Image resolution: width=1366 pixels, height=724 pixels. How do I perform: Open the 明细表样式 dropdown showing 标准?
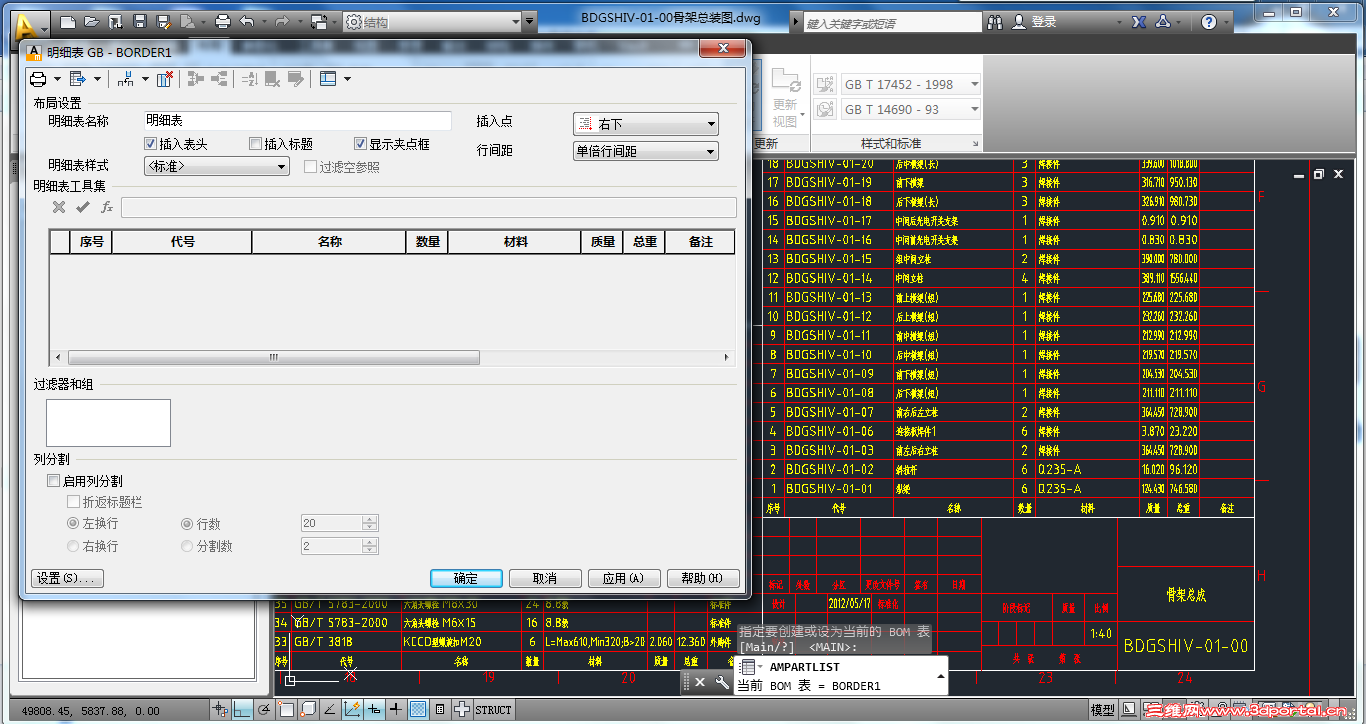217,167
